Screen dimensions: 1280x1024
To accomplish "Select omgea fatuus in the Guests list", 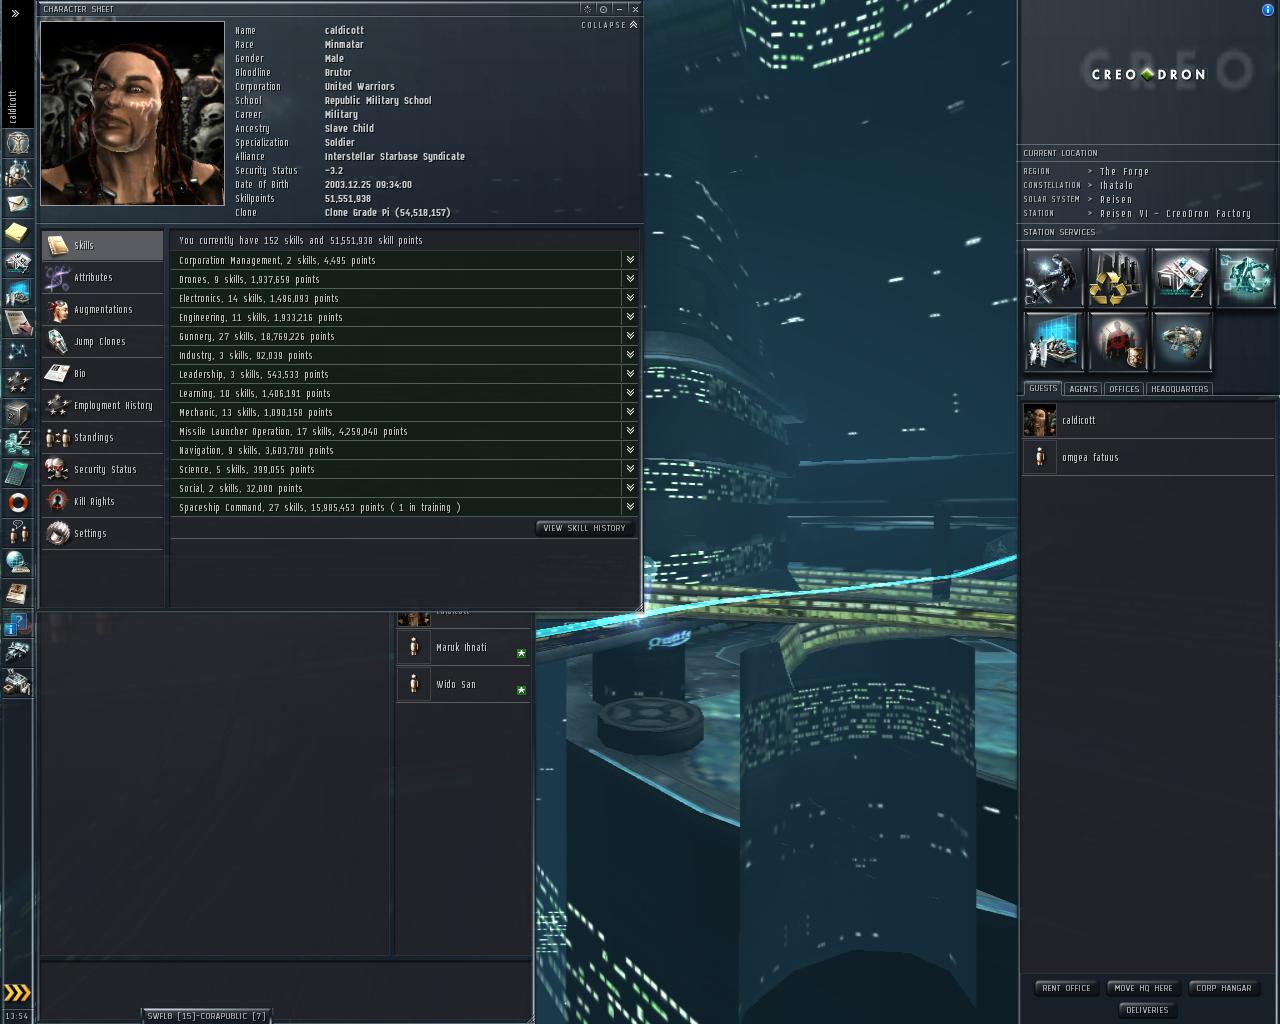I will (x=1148, y=457).
